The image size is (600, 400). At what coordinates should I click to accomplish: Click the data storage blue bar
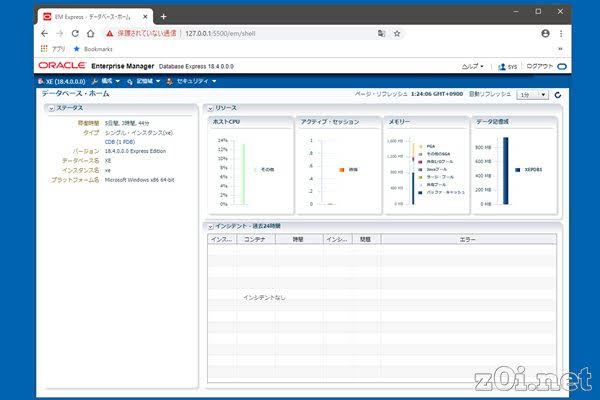tap(505, 171)
